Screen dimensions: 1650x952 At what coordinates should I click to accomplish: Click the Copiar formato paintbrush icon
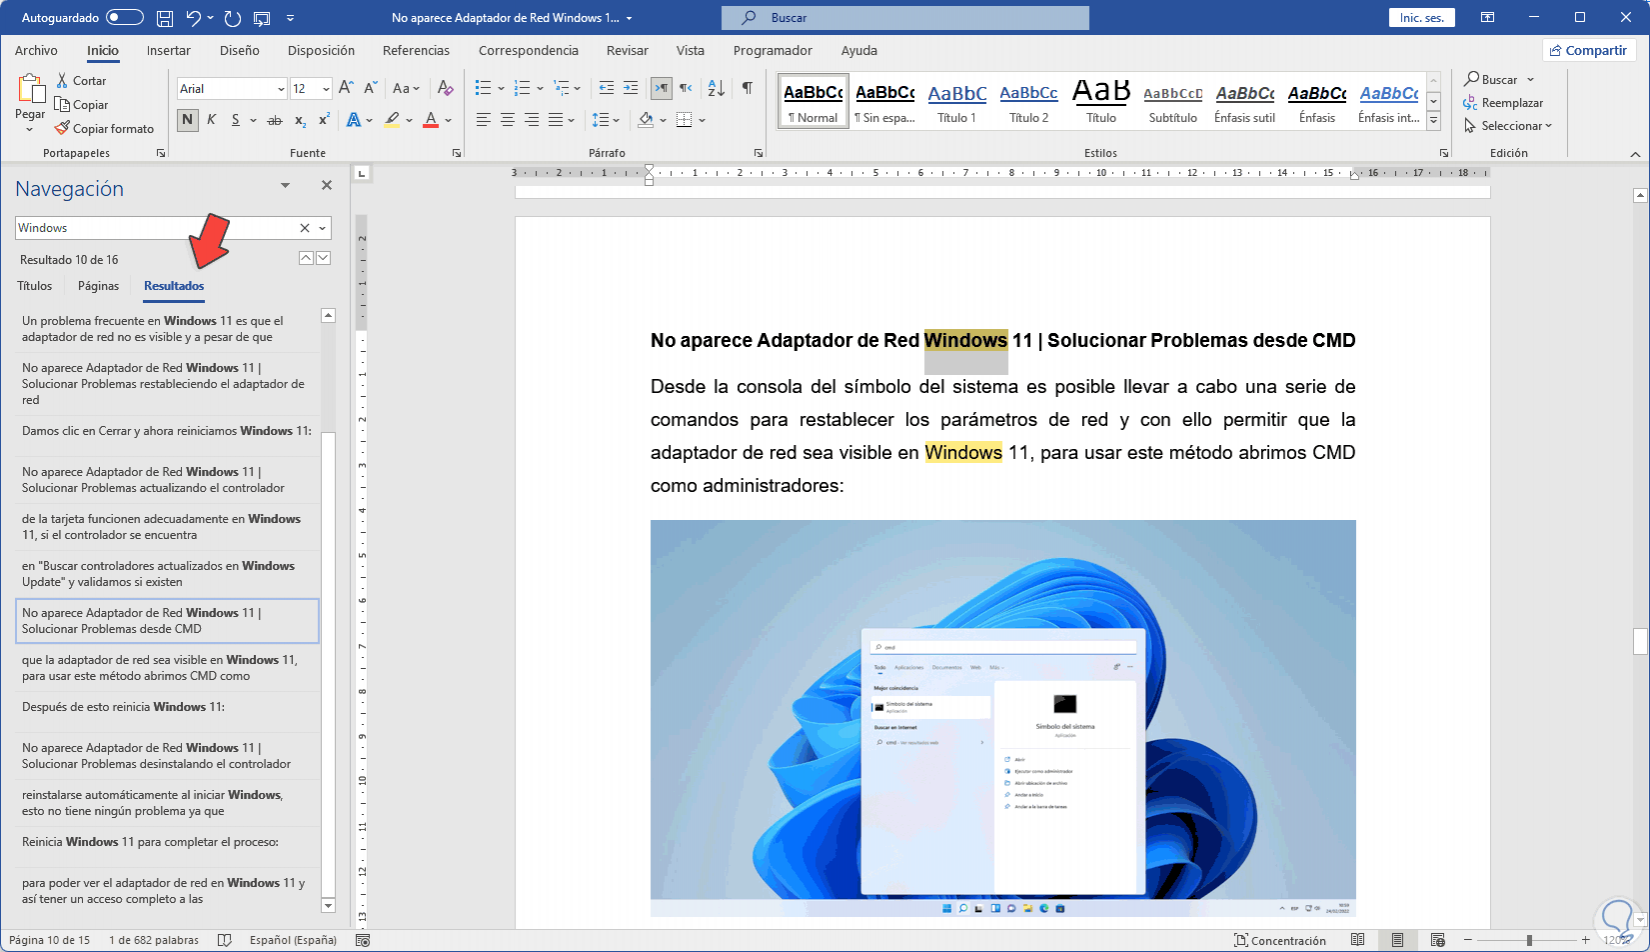pos(62,128)
